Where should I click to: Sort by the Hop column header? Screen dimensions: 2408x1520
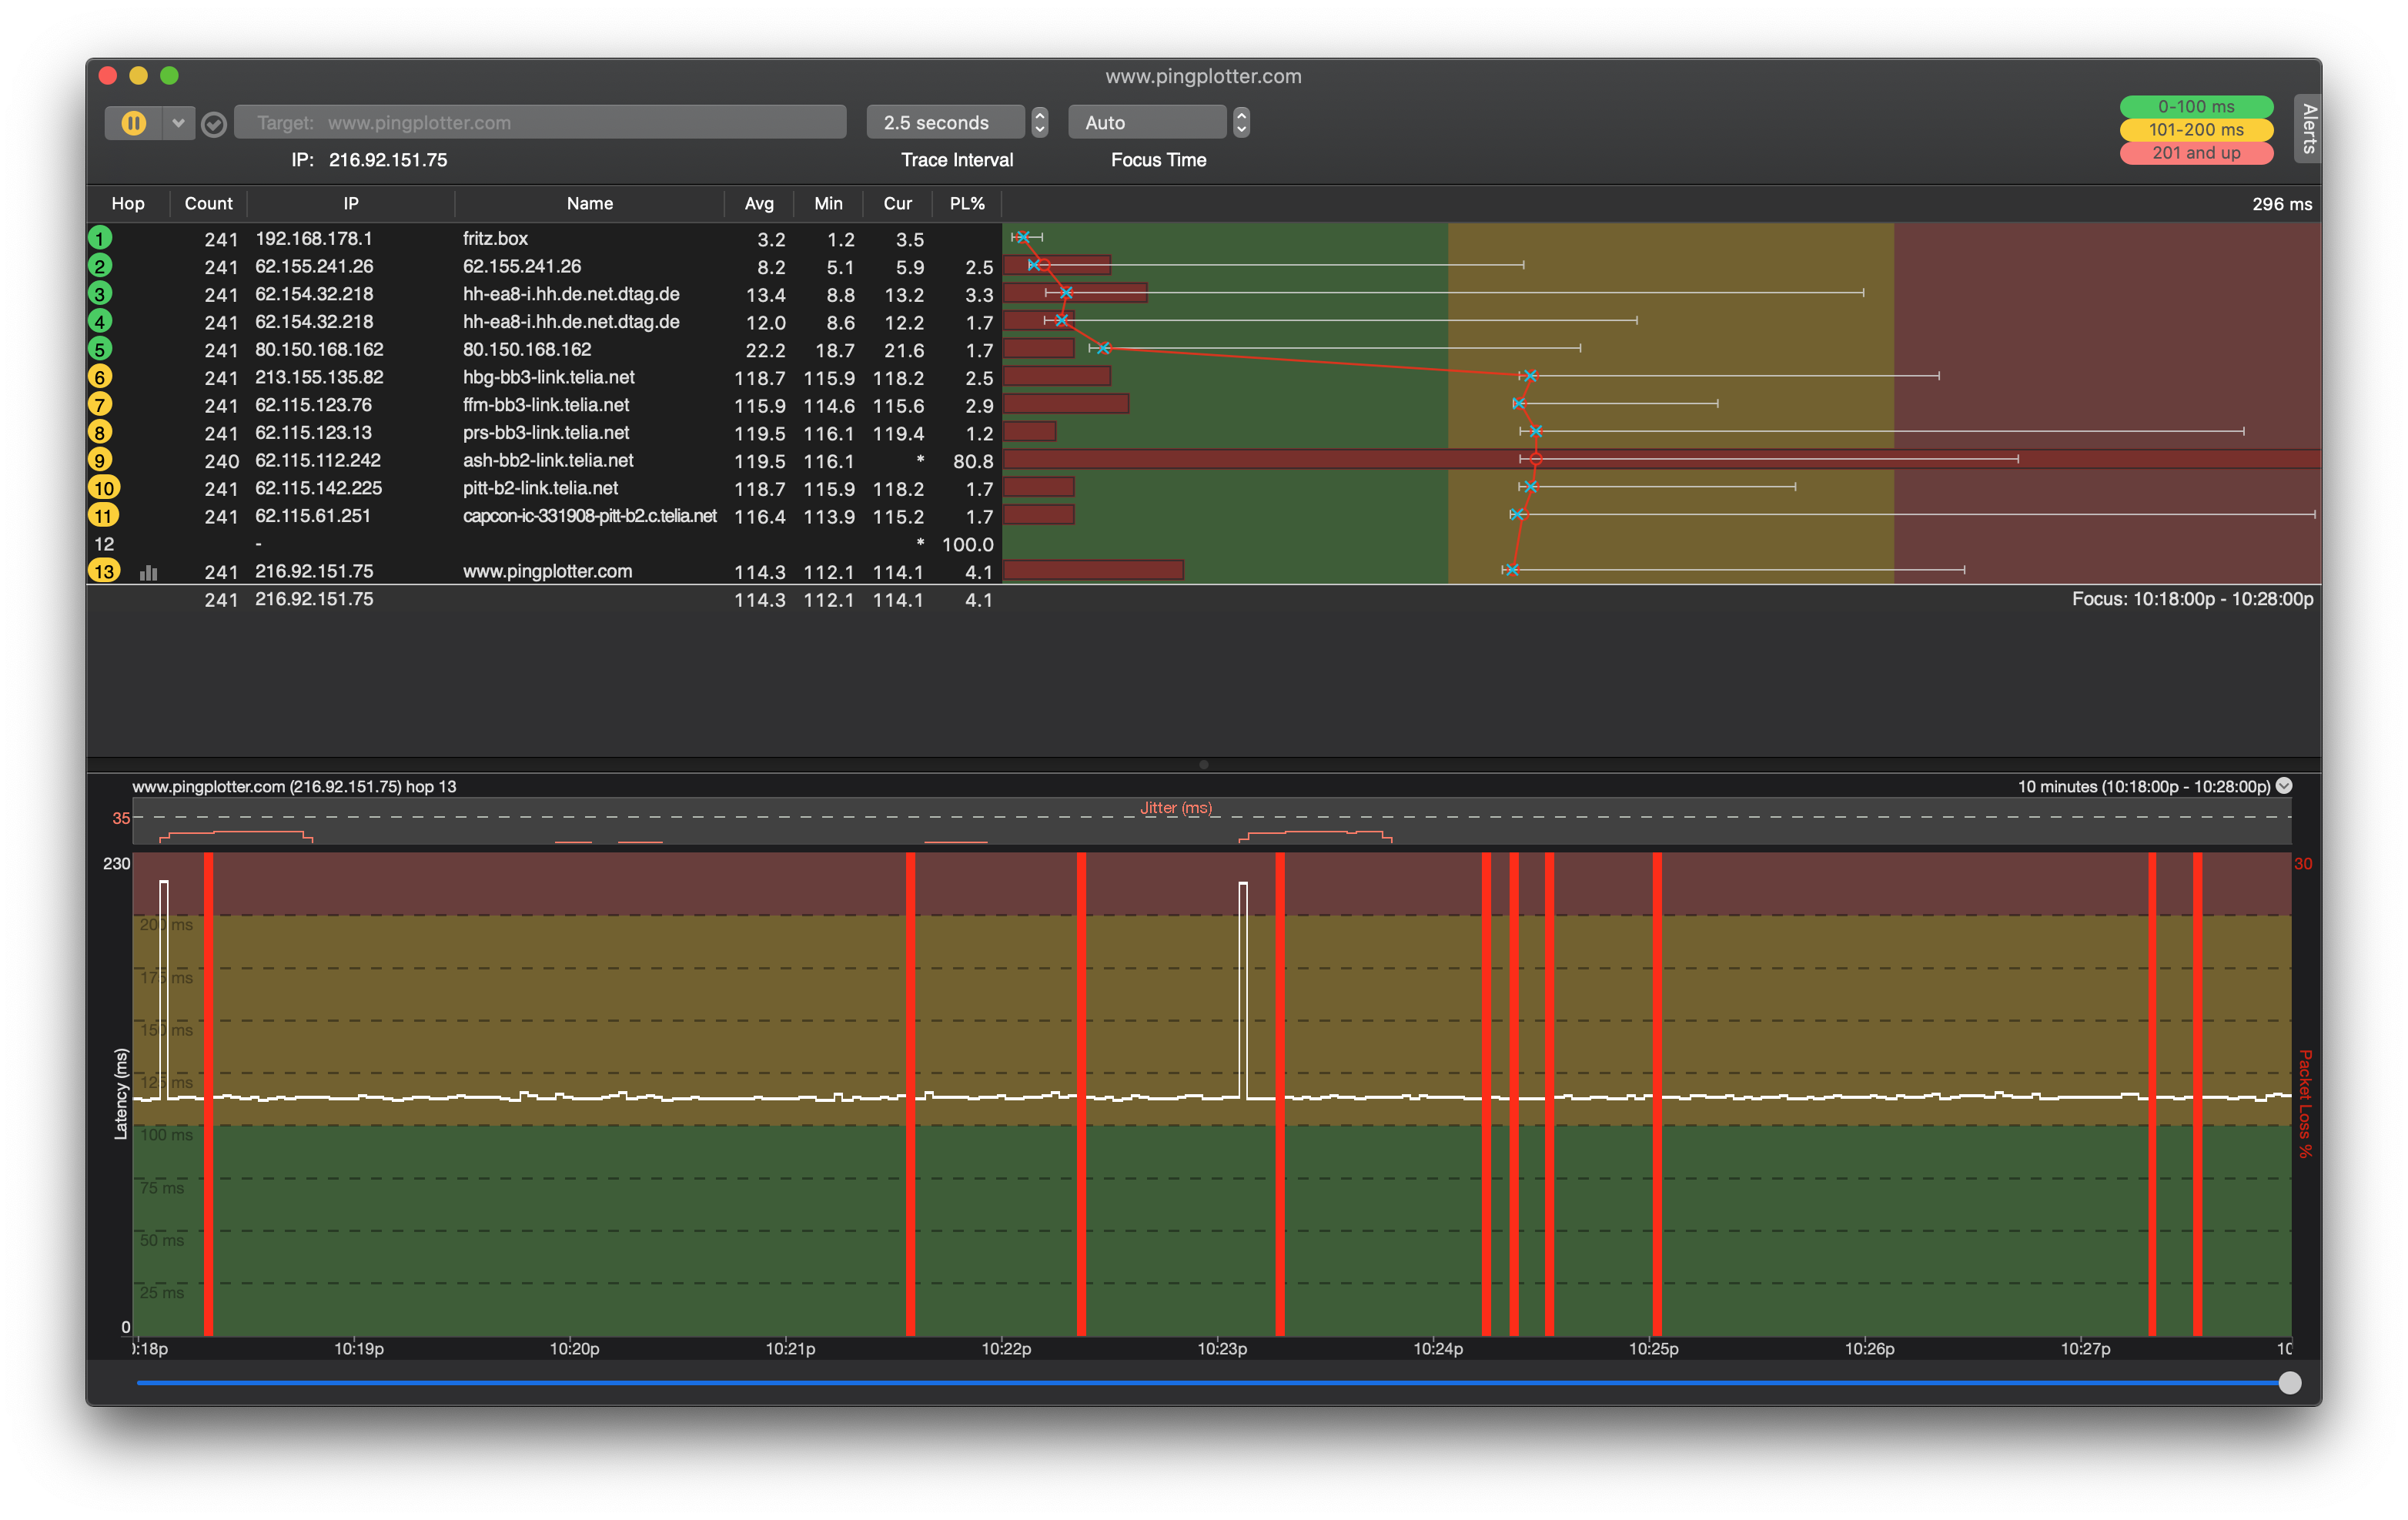point(128,203)
